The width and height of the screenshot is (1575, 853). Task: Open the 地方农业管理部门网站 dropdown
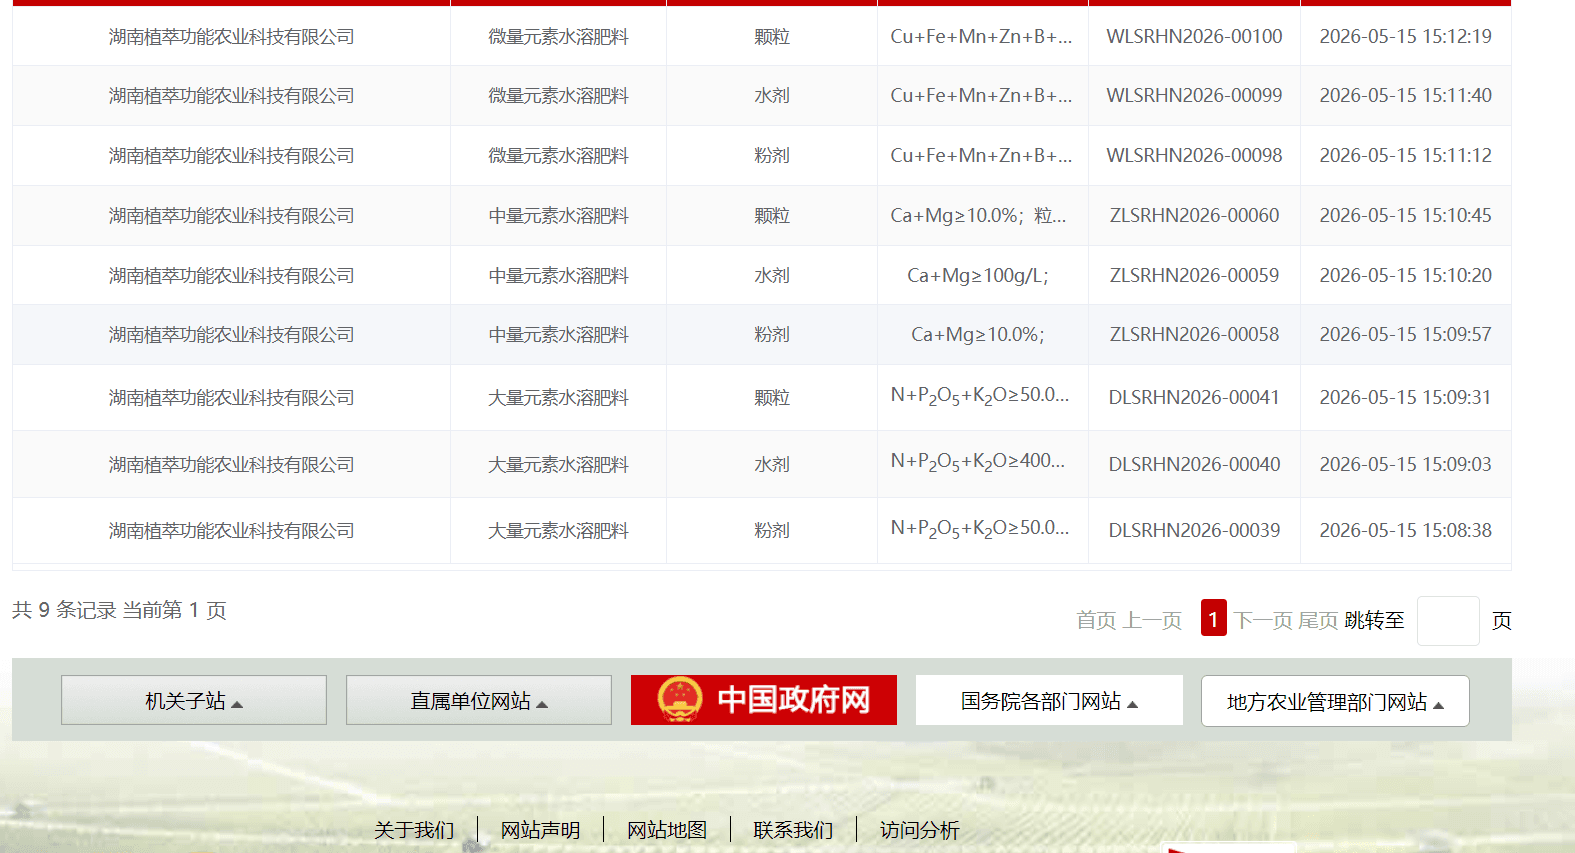click(x=1335, y=701)
